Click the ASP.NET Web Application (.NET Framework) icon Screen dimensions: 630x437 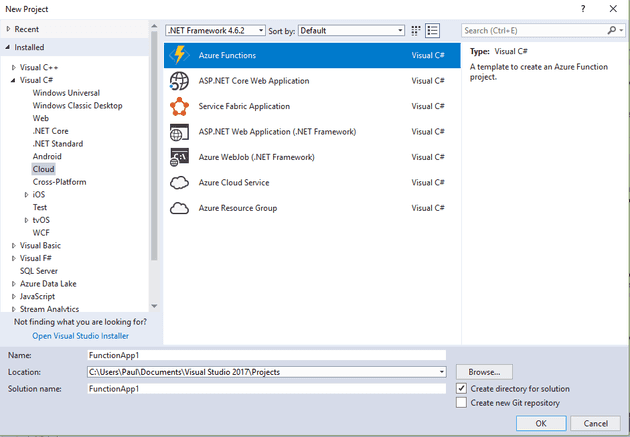179,132
